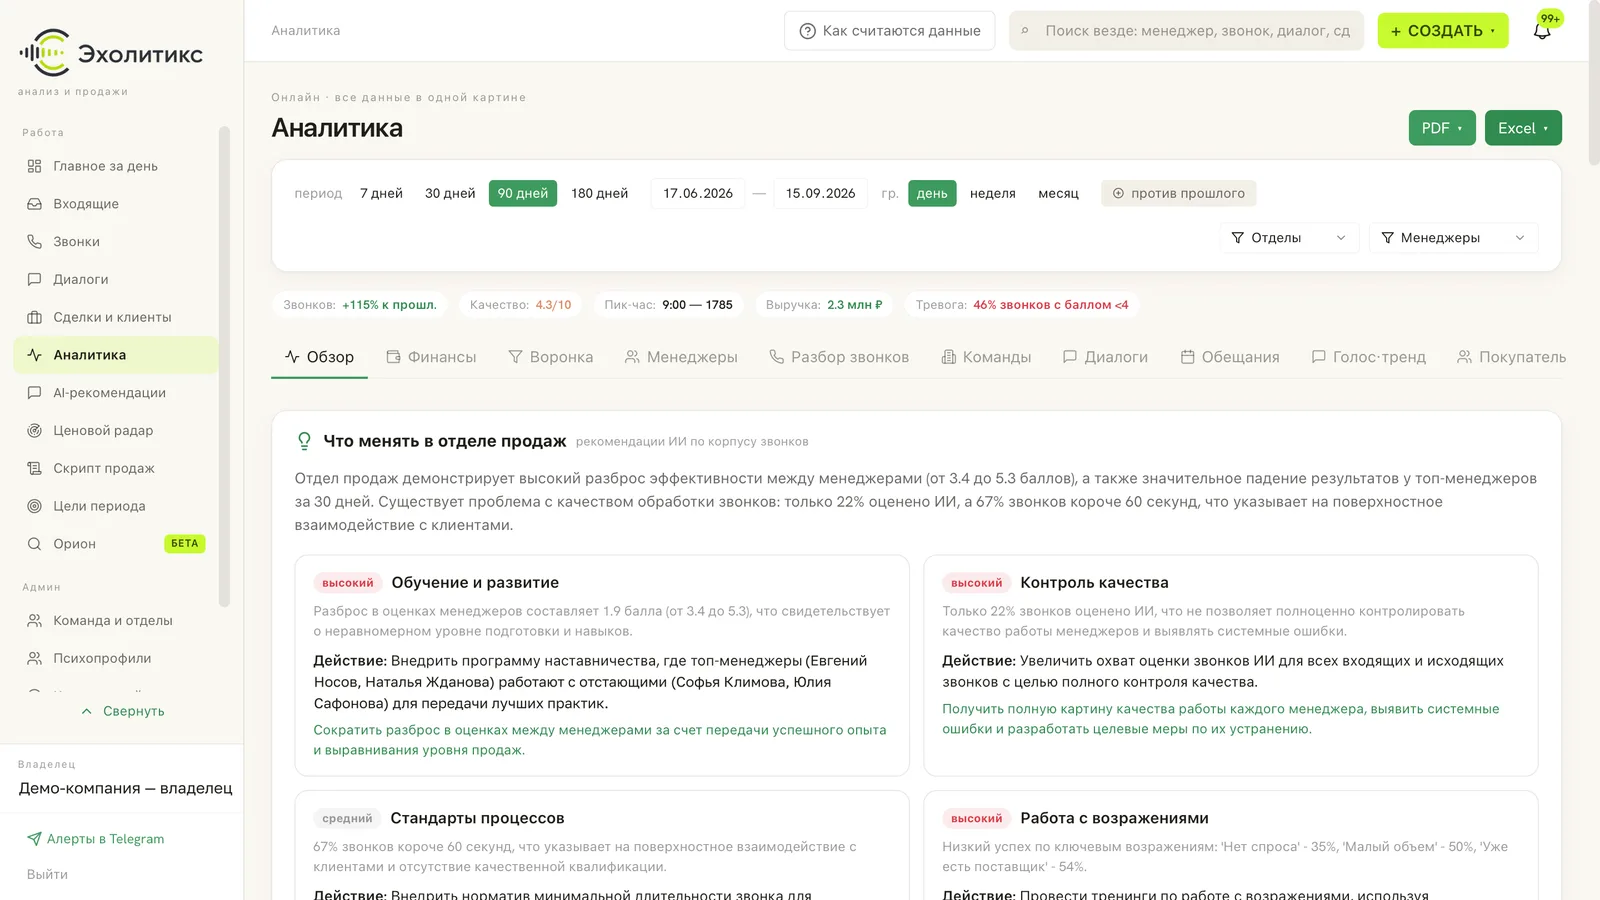Group data by неделя
The height and width of the screenshot is (900, 1600).
pyautogui.click(x=993, y=193)
